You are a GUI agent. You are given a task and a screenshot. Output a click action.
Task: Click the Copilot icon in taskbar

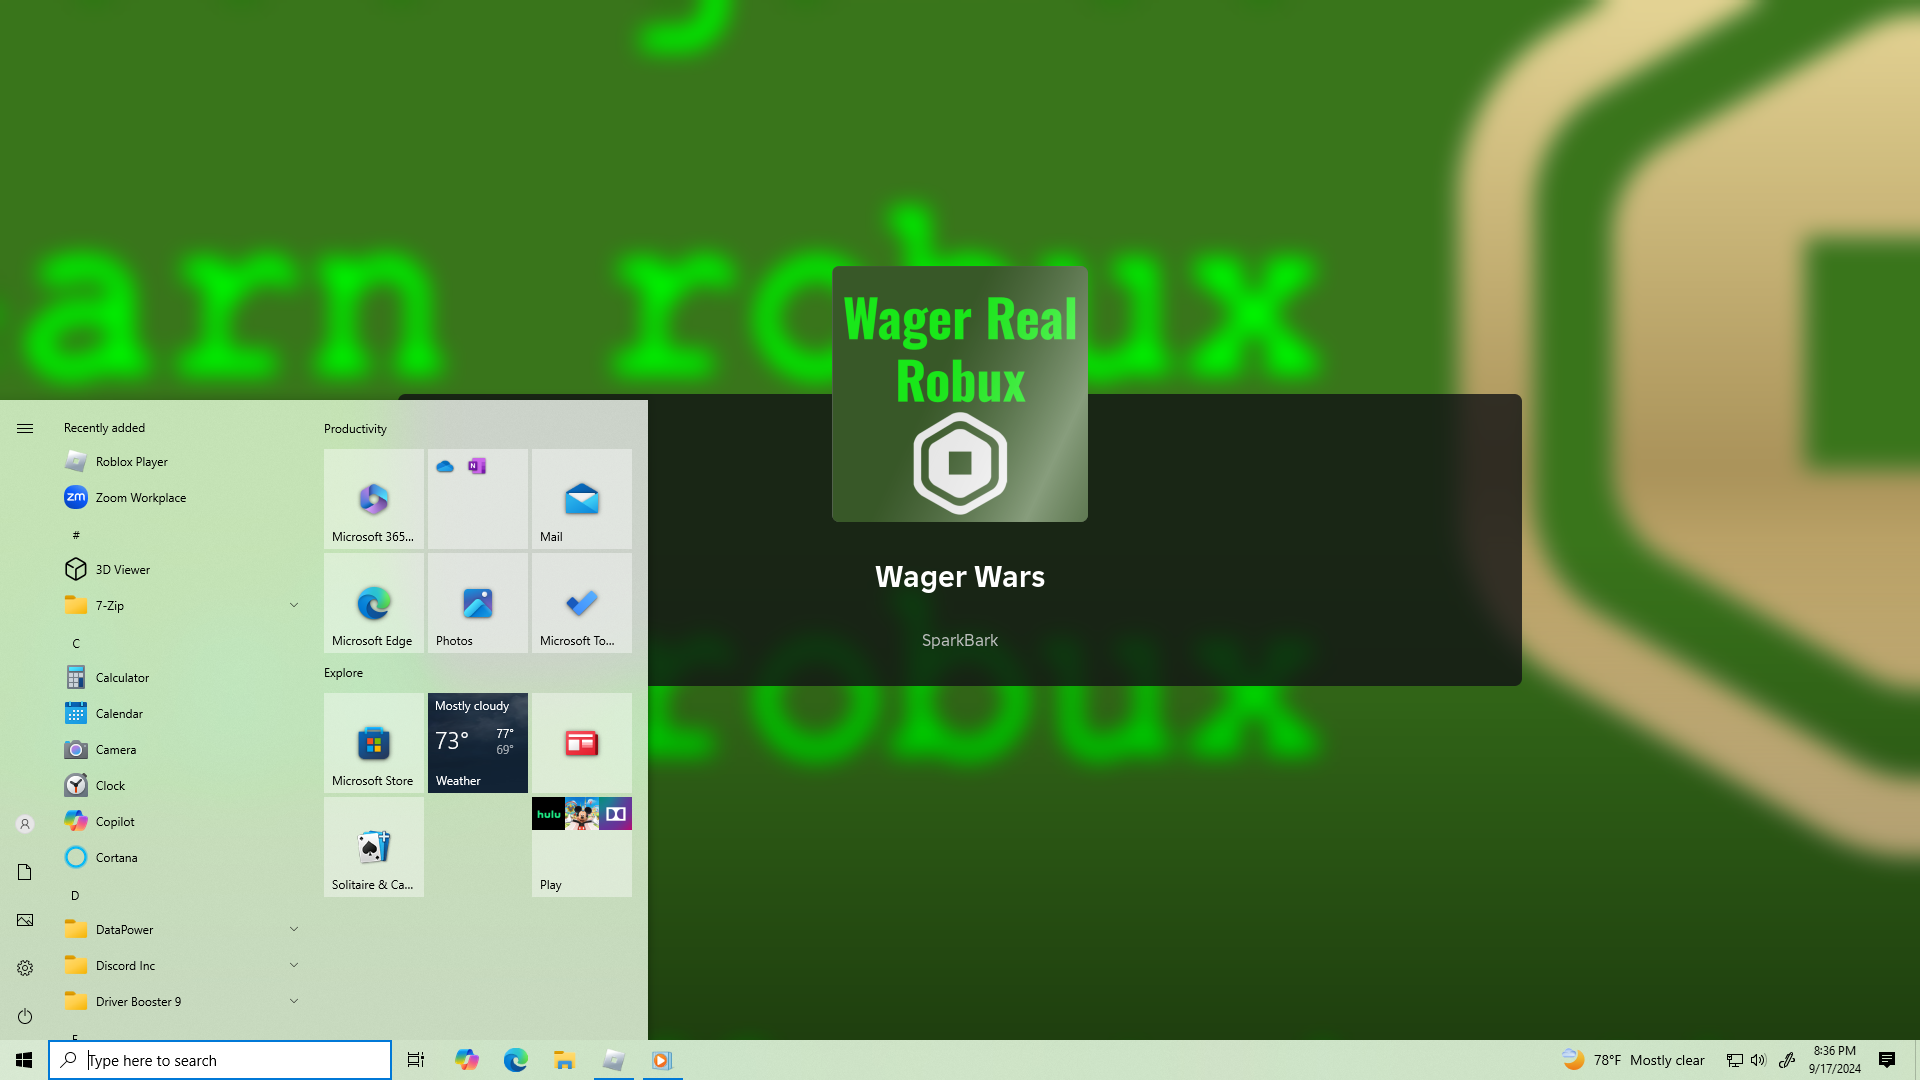point(466,1060)
